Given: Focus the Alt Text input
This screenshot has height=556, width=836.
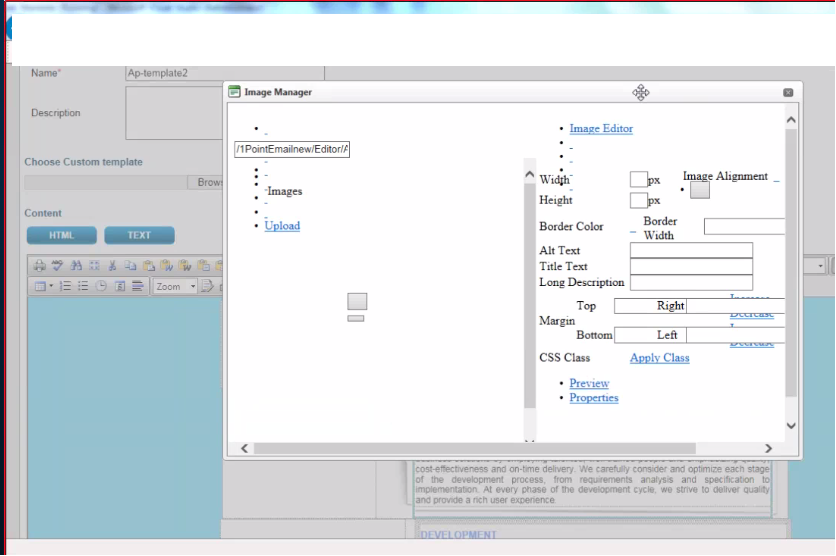Looking at the screenshot, I should tap(691, 250).
